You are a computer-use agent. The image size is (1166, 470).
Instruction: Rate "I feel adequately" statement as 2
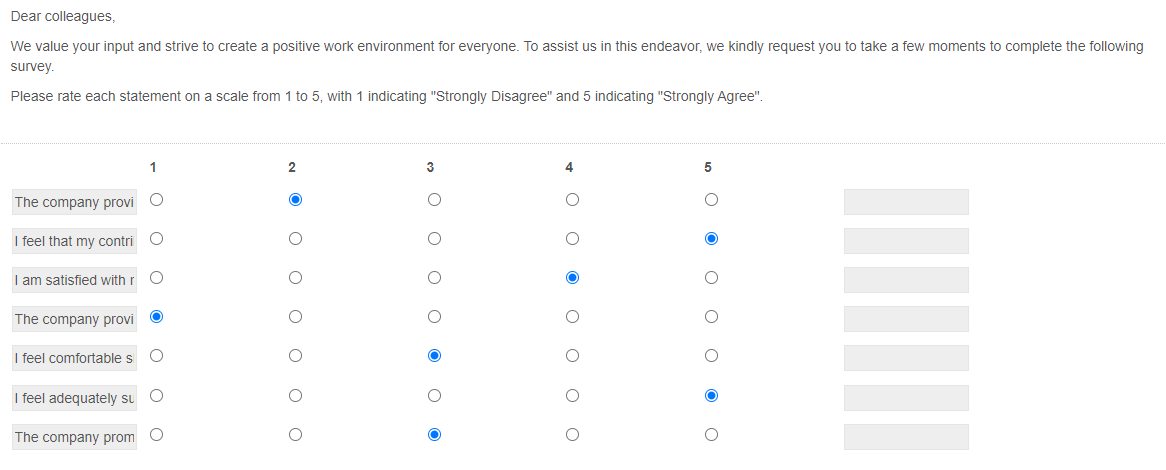coord(295,396)
